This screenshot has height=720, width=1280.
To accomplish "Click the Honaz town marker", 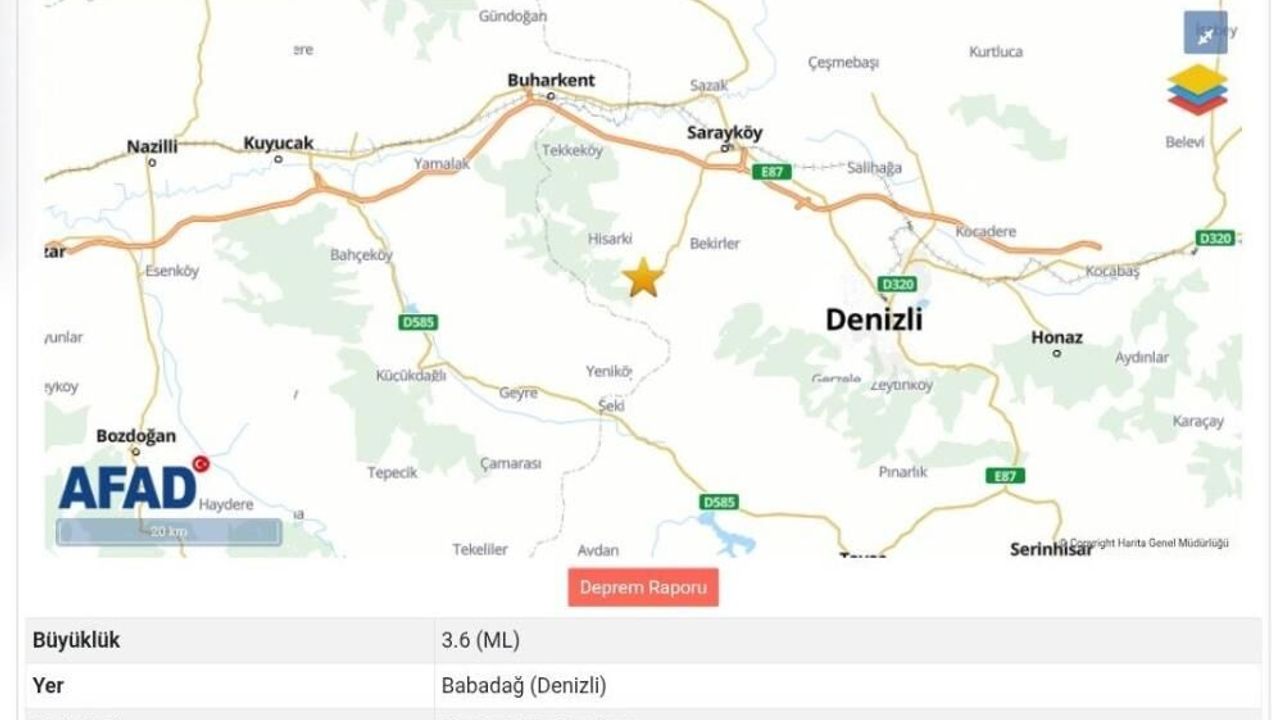I will (1057, 353).
